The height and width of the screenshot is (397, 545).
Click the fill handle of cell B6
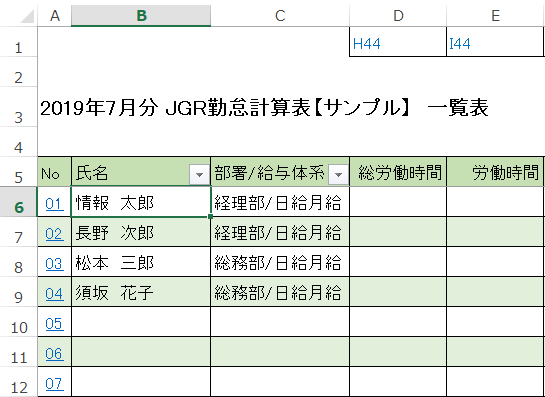point(211,217)
